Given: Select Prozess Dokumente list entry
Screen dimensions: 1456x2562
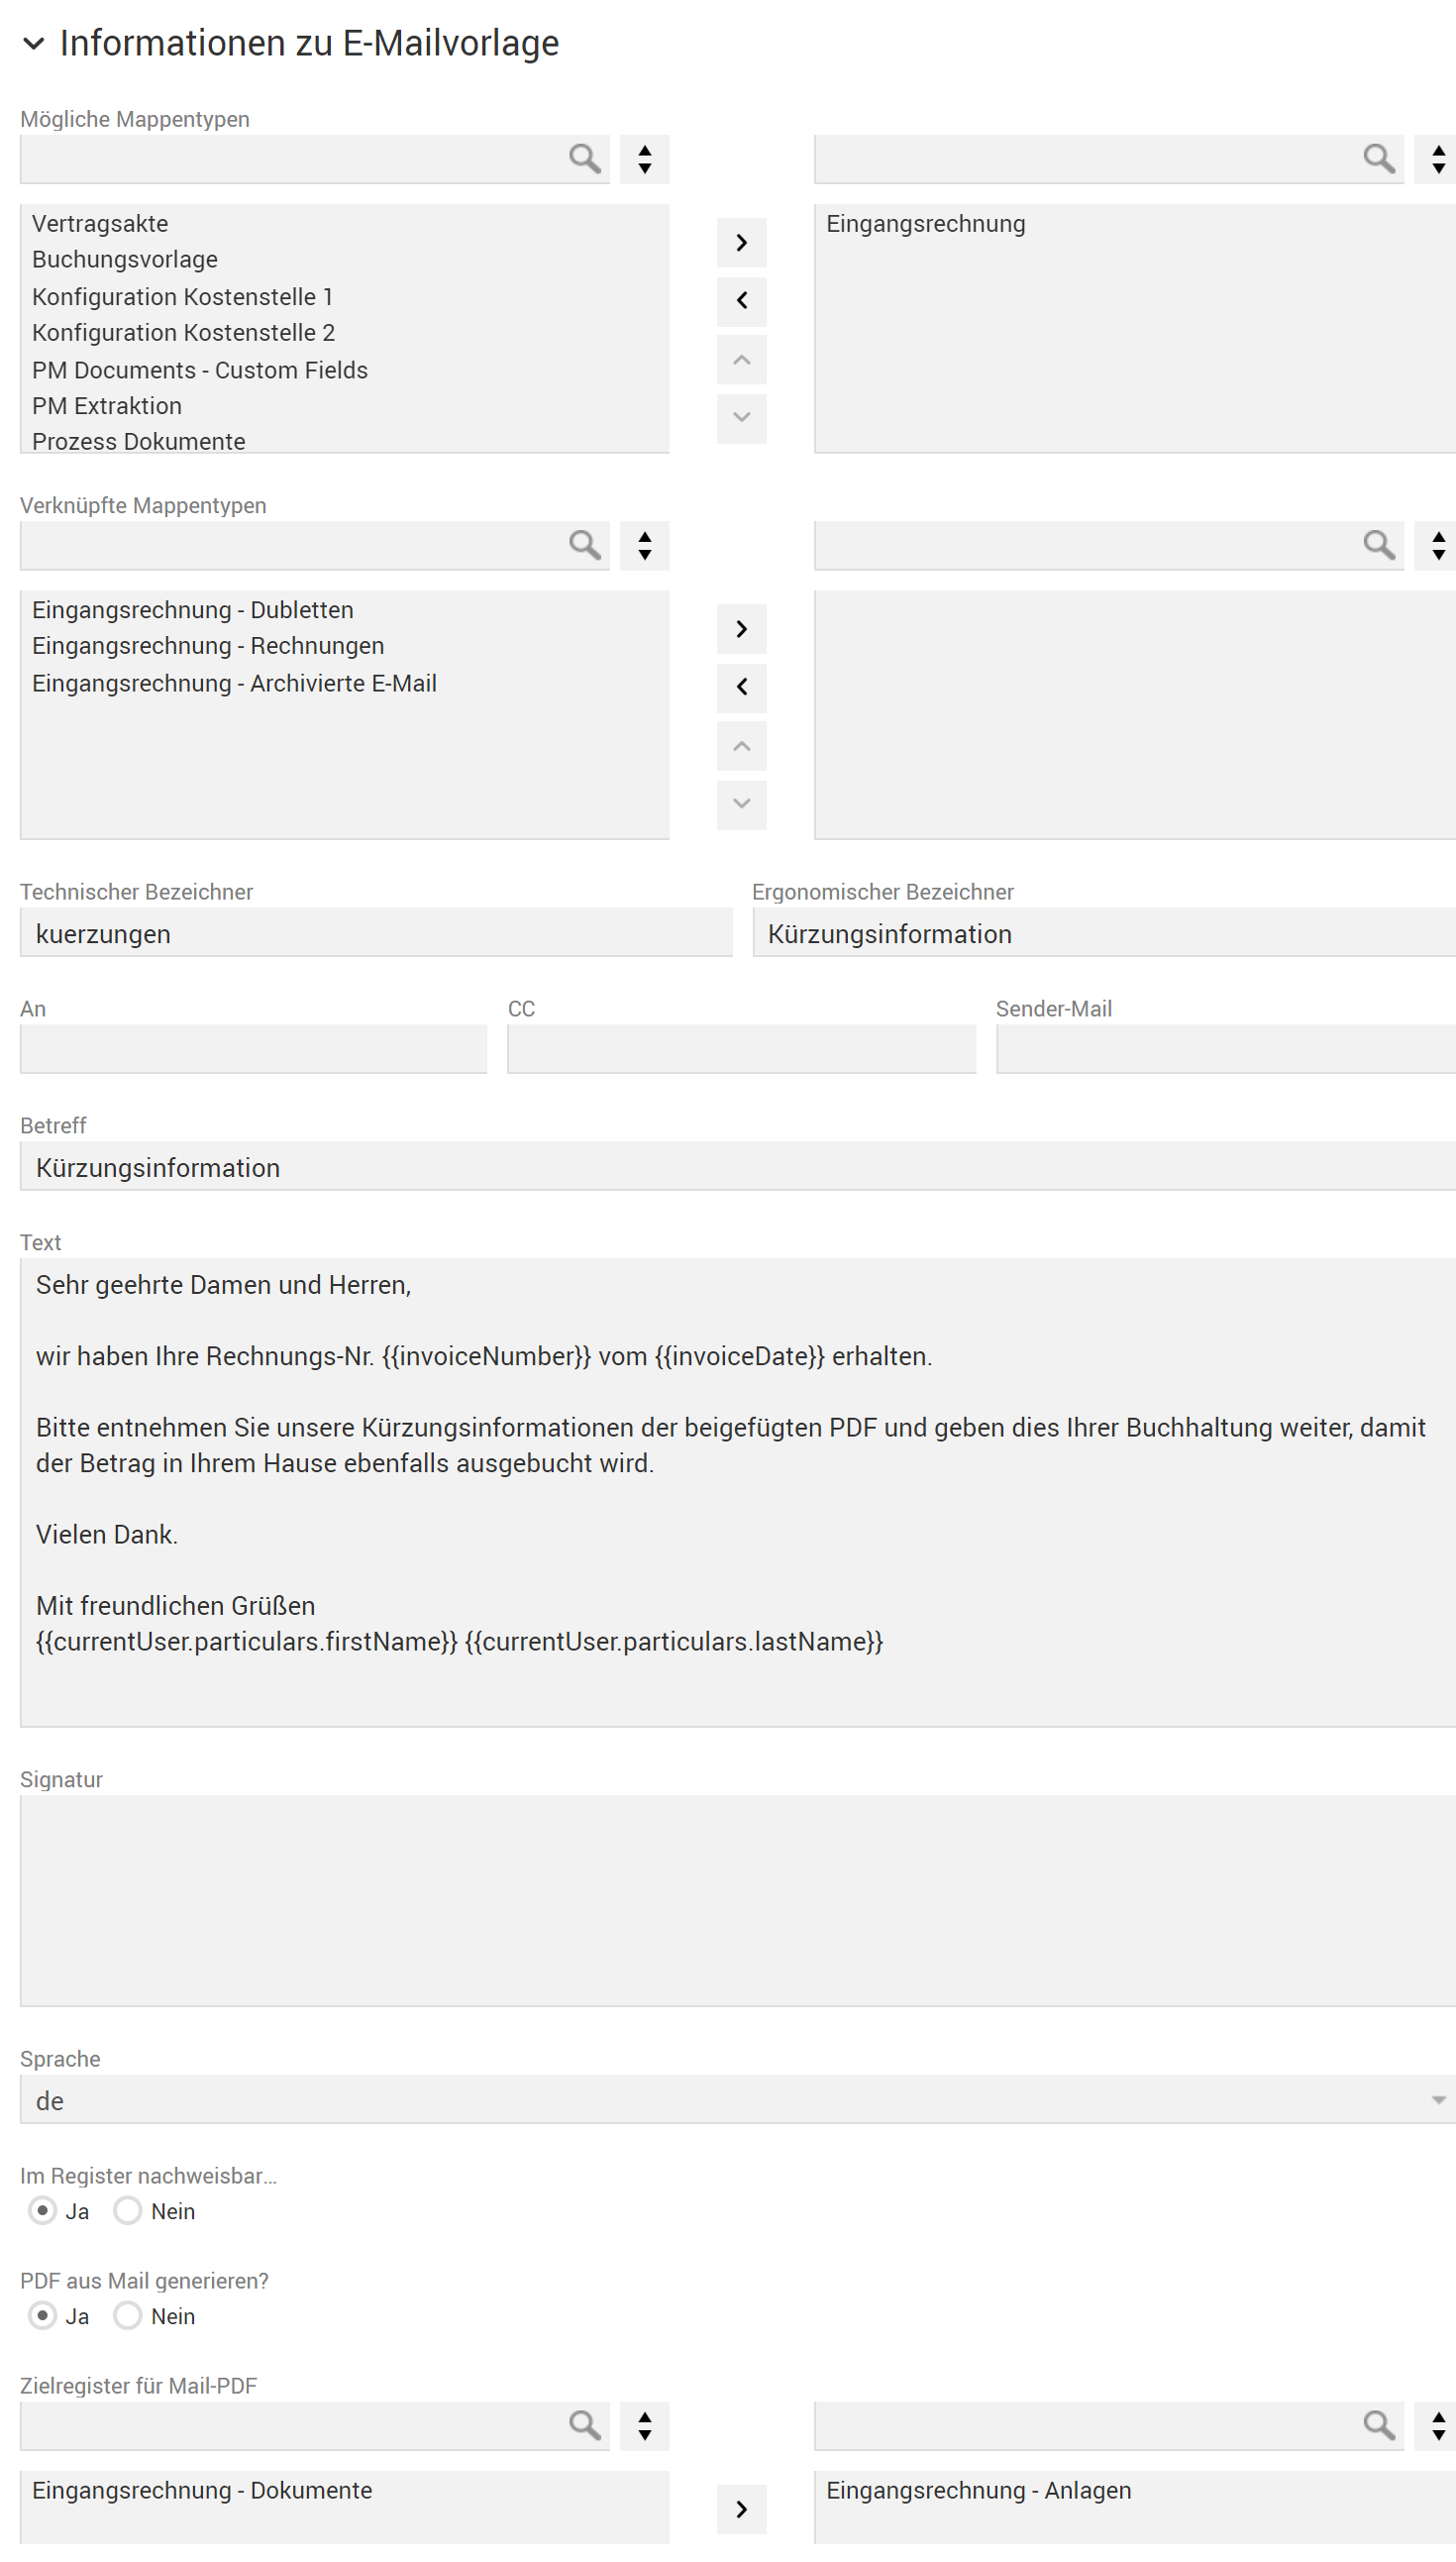Looking at the screenshot, I should click(344, 440).
